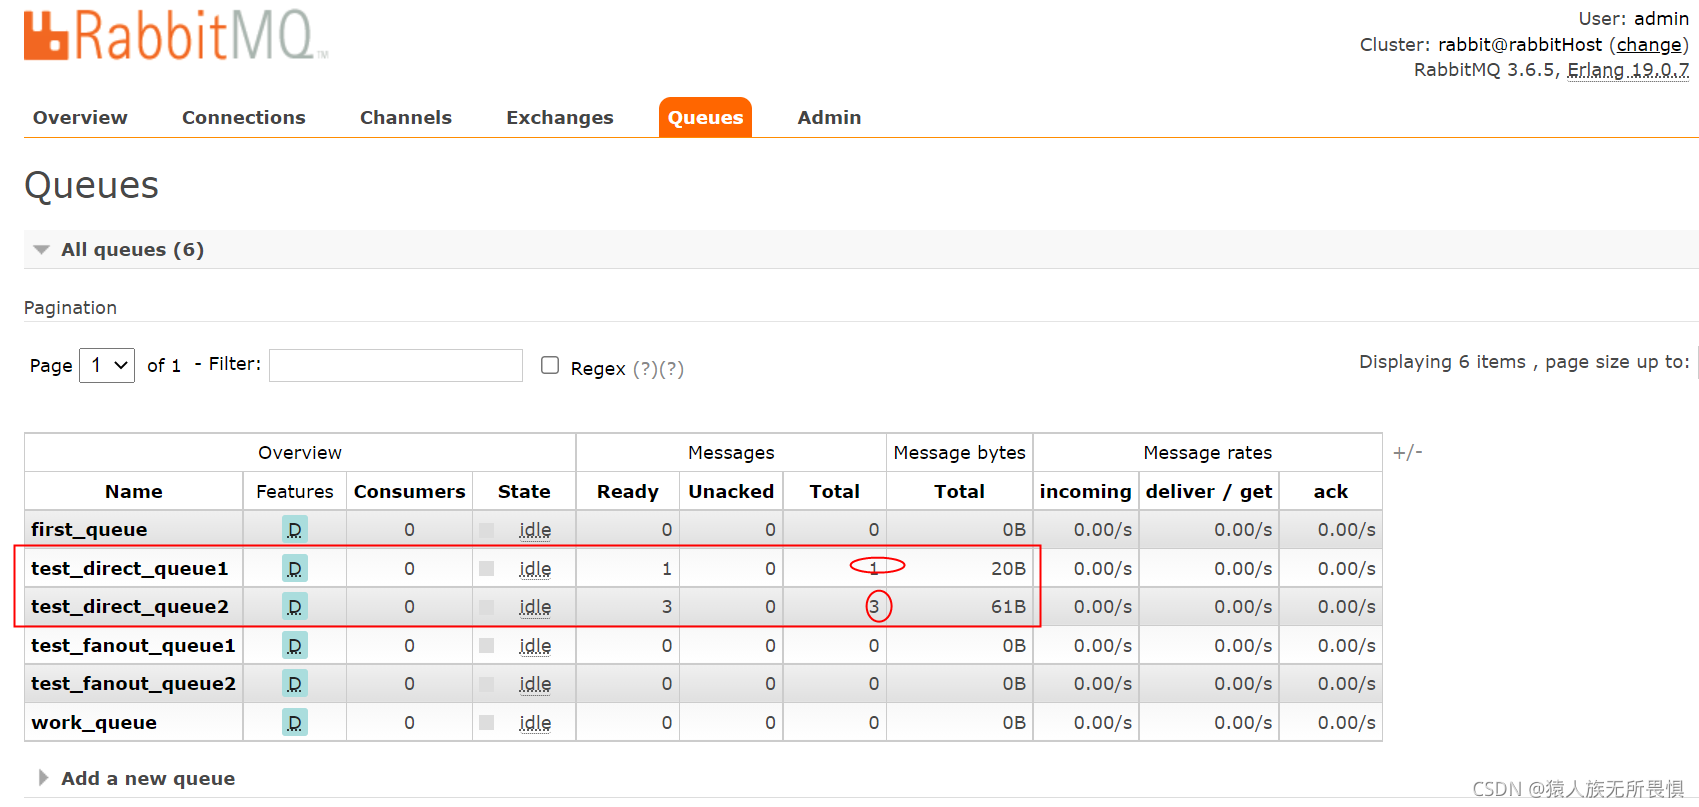Switch to the Channels tab
The image size is (1699, 807).
tap(406, 117)
